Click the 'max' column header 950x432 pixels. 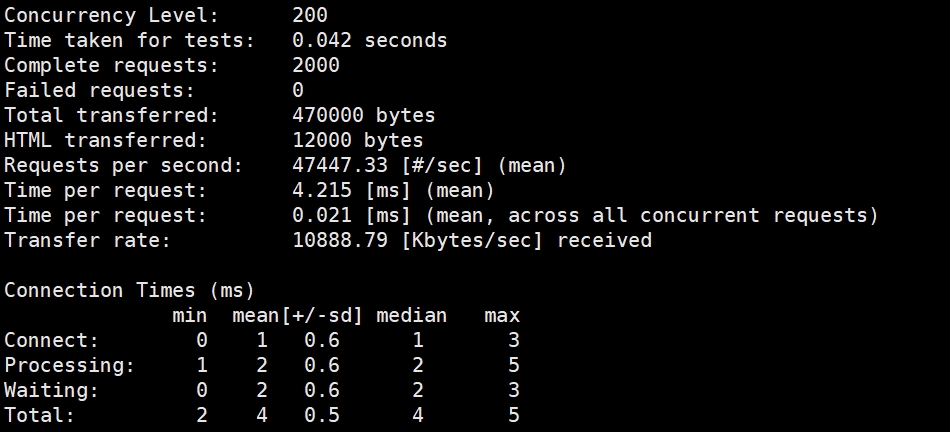coord(502,315)
